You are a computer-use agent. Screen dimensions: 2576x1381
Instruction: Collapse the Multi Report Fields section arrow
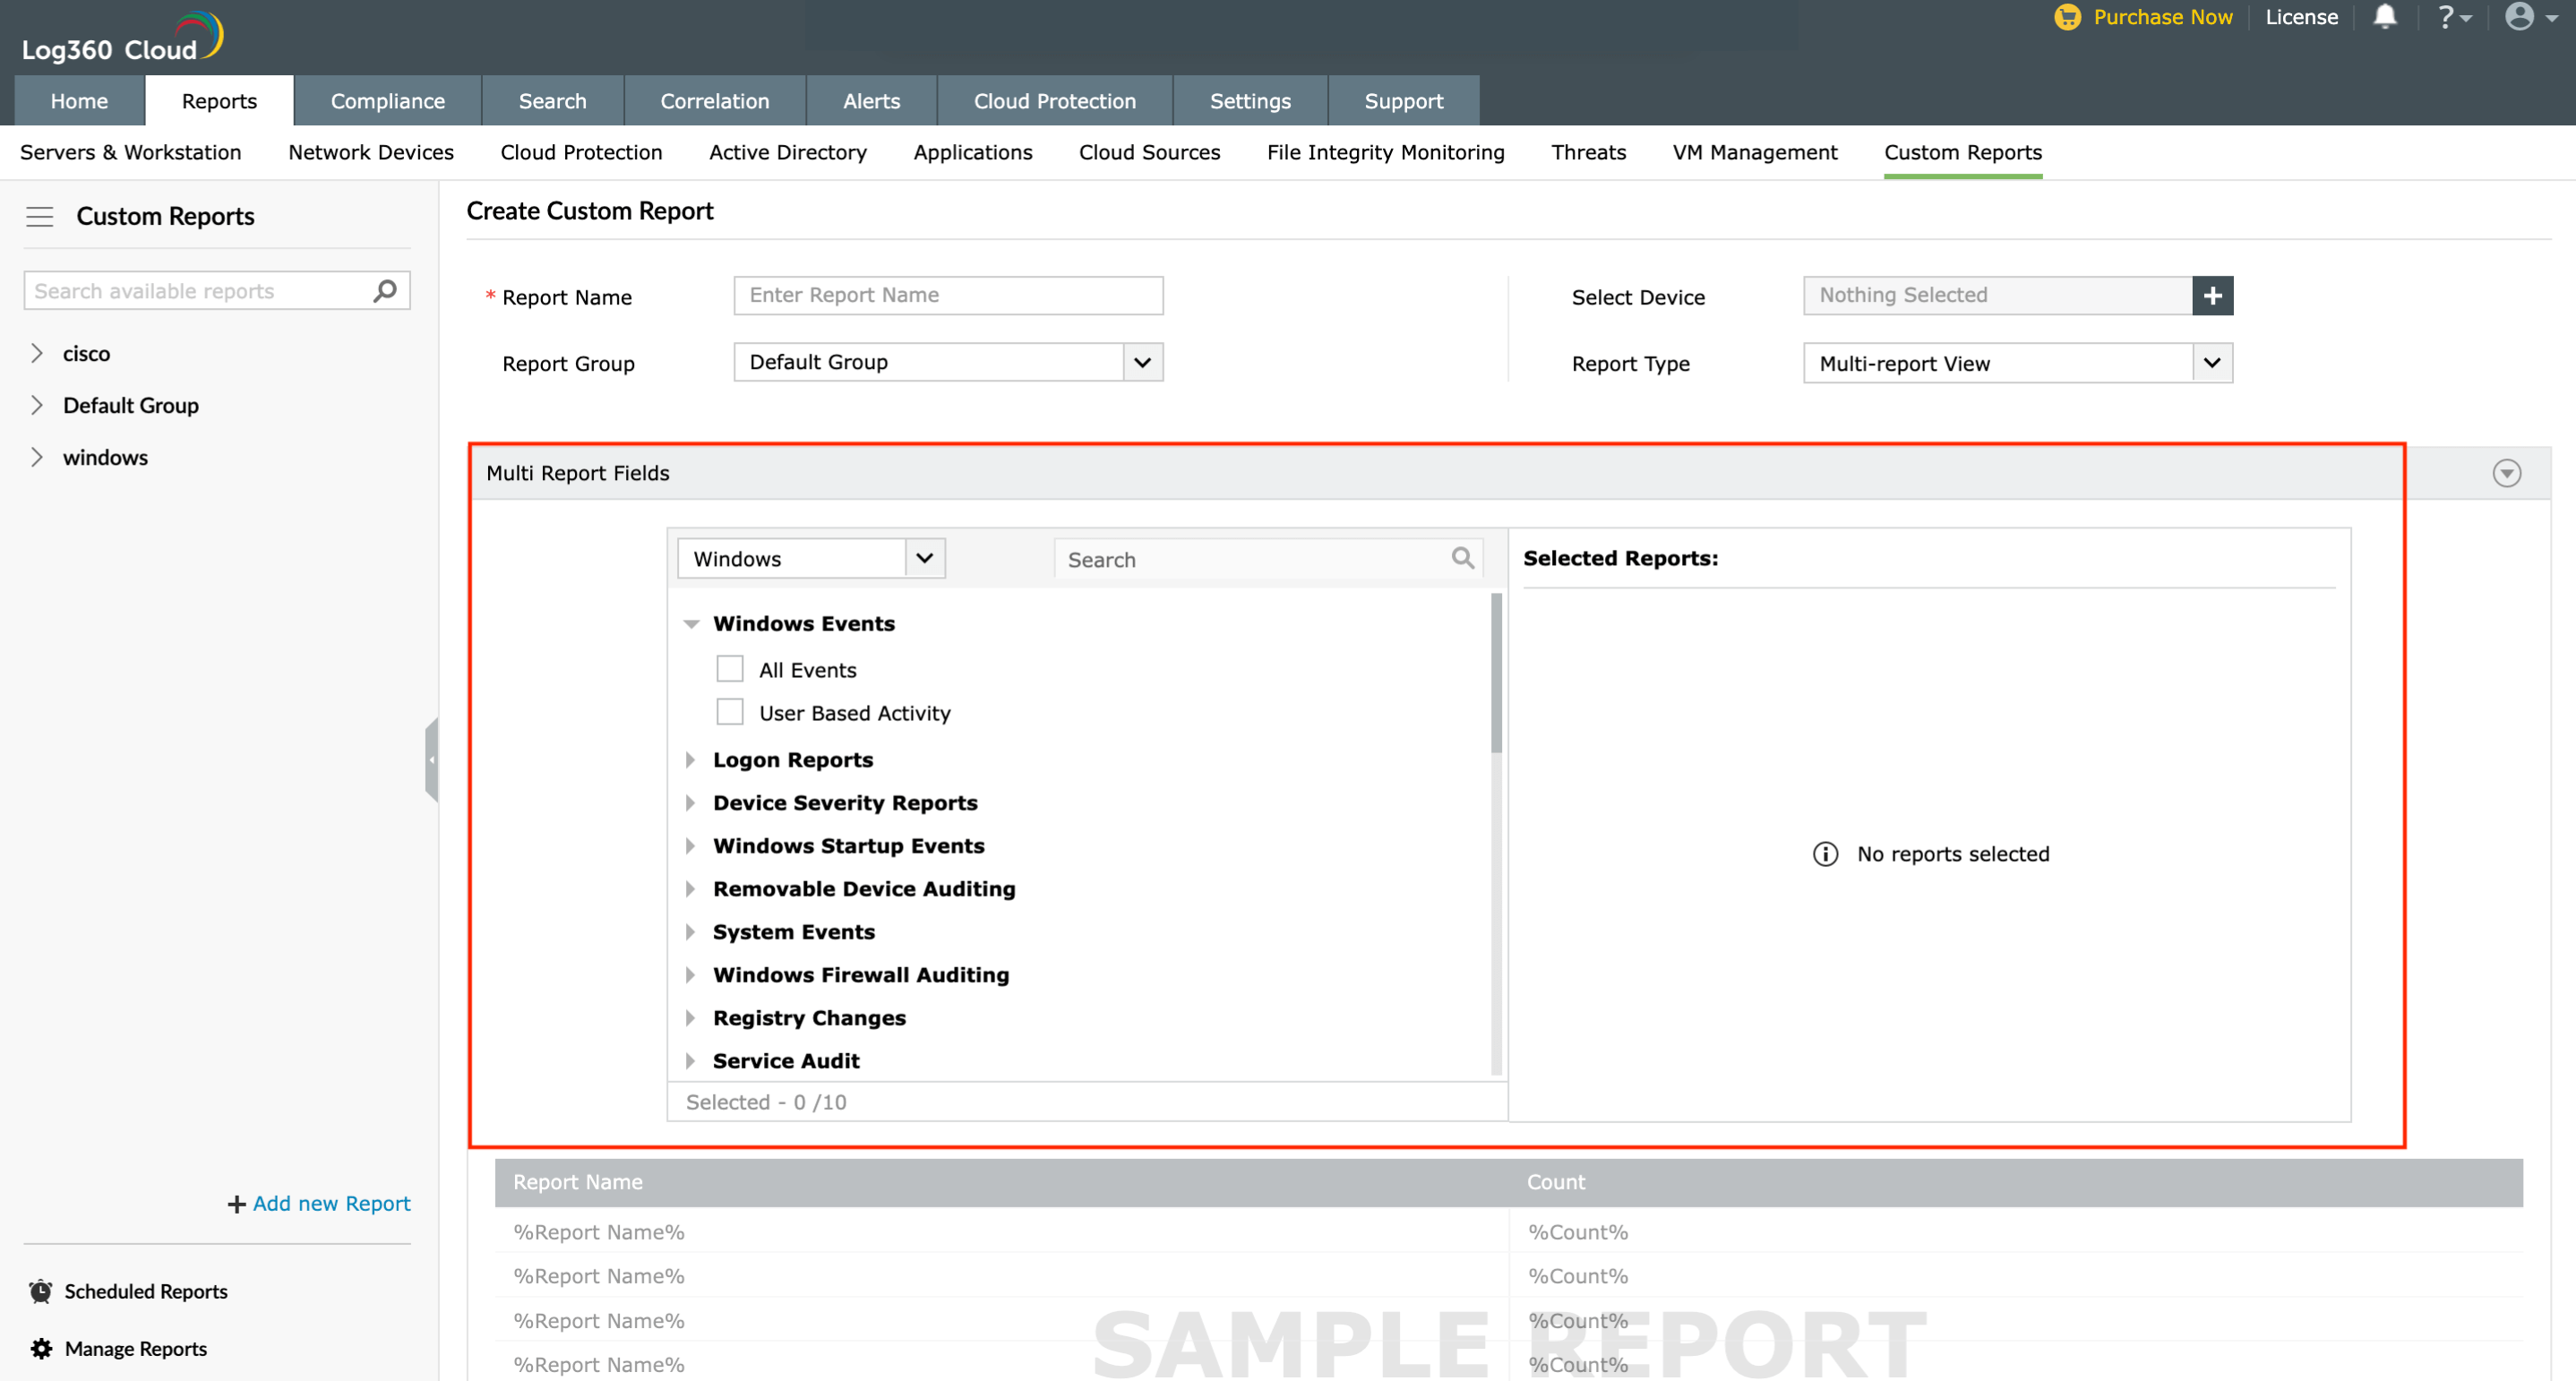(x=2506, y=473)
